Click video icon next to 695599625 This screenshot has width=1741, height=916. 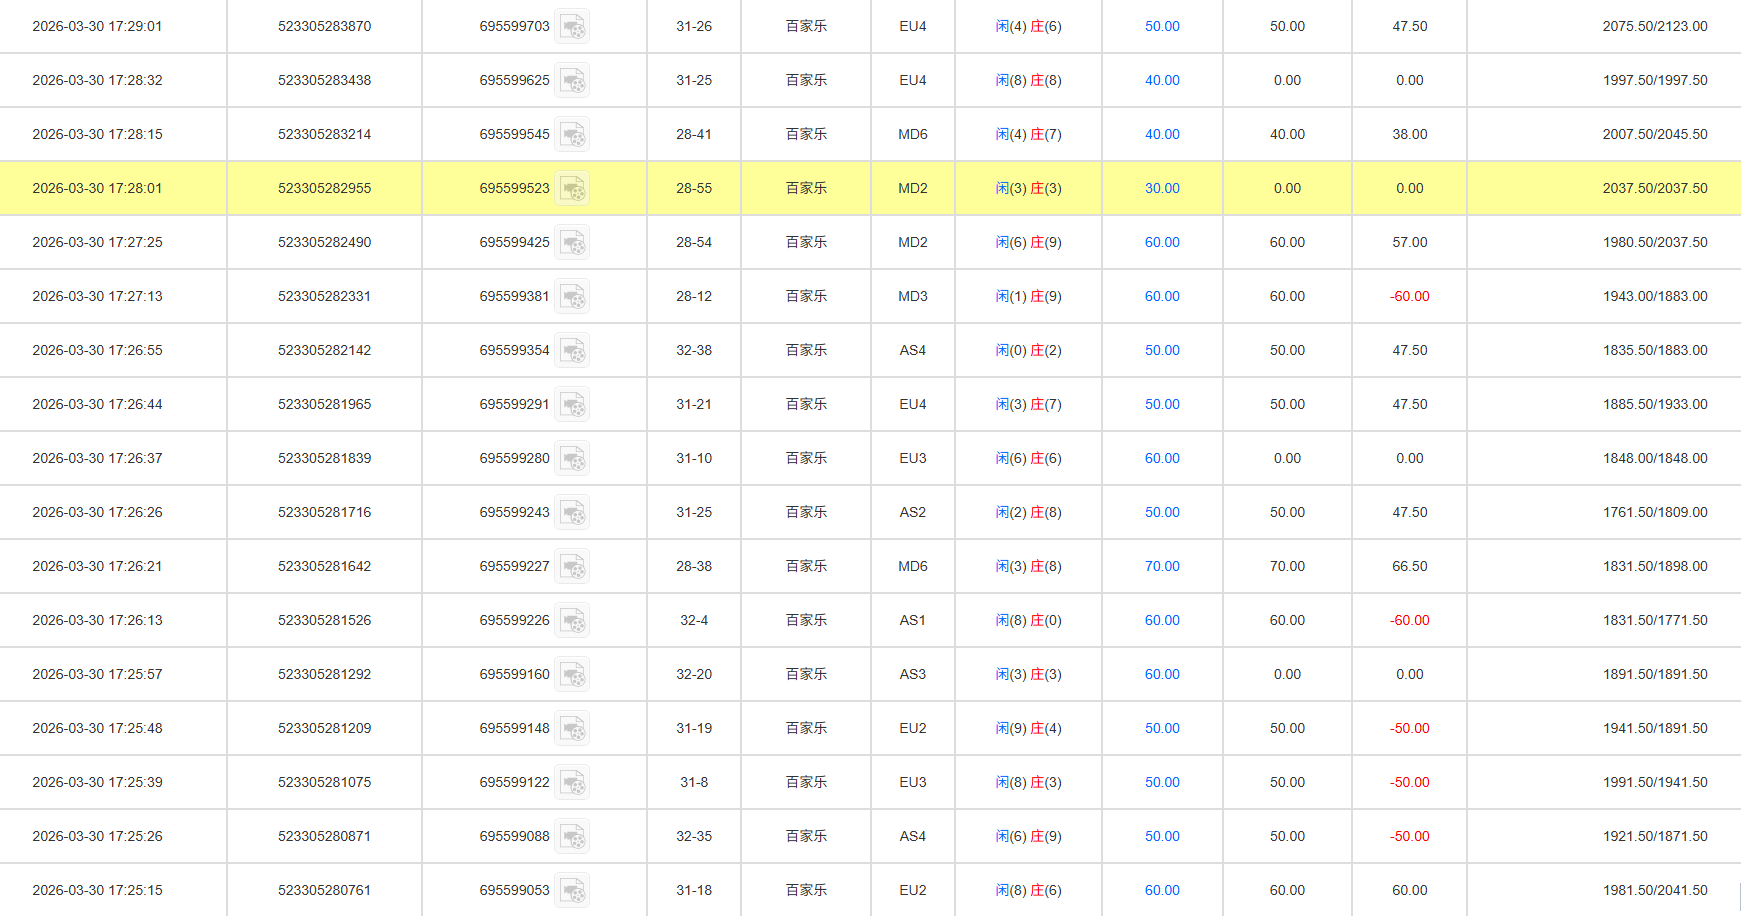pos(572,80)
